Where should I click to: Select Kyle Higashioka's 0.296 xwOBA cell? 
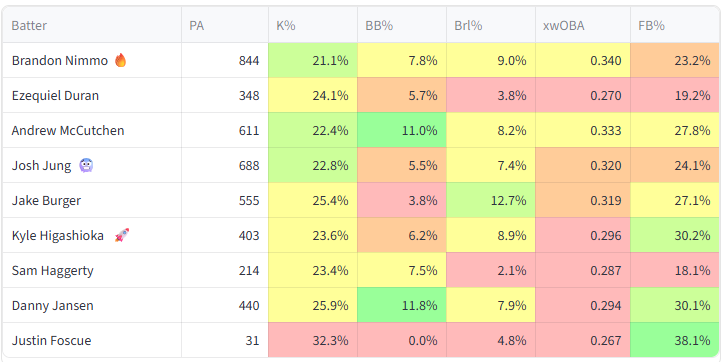pos(583,235)
